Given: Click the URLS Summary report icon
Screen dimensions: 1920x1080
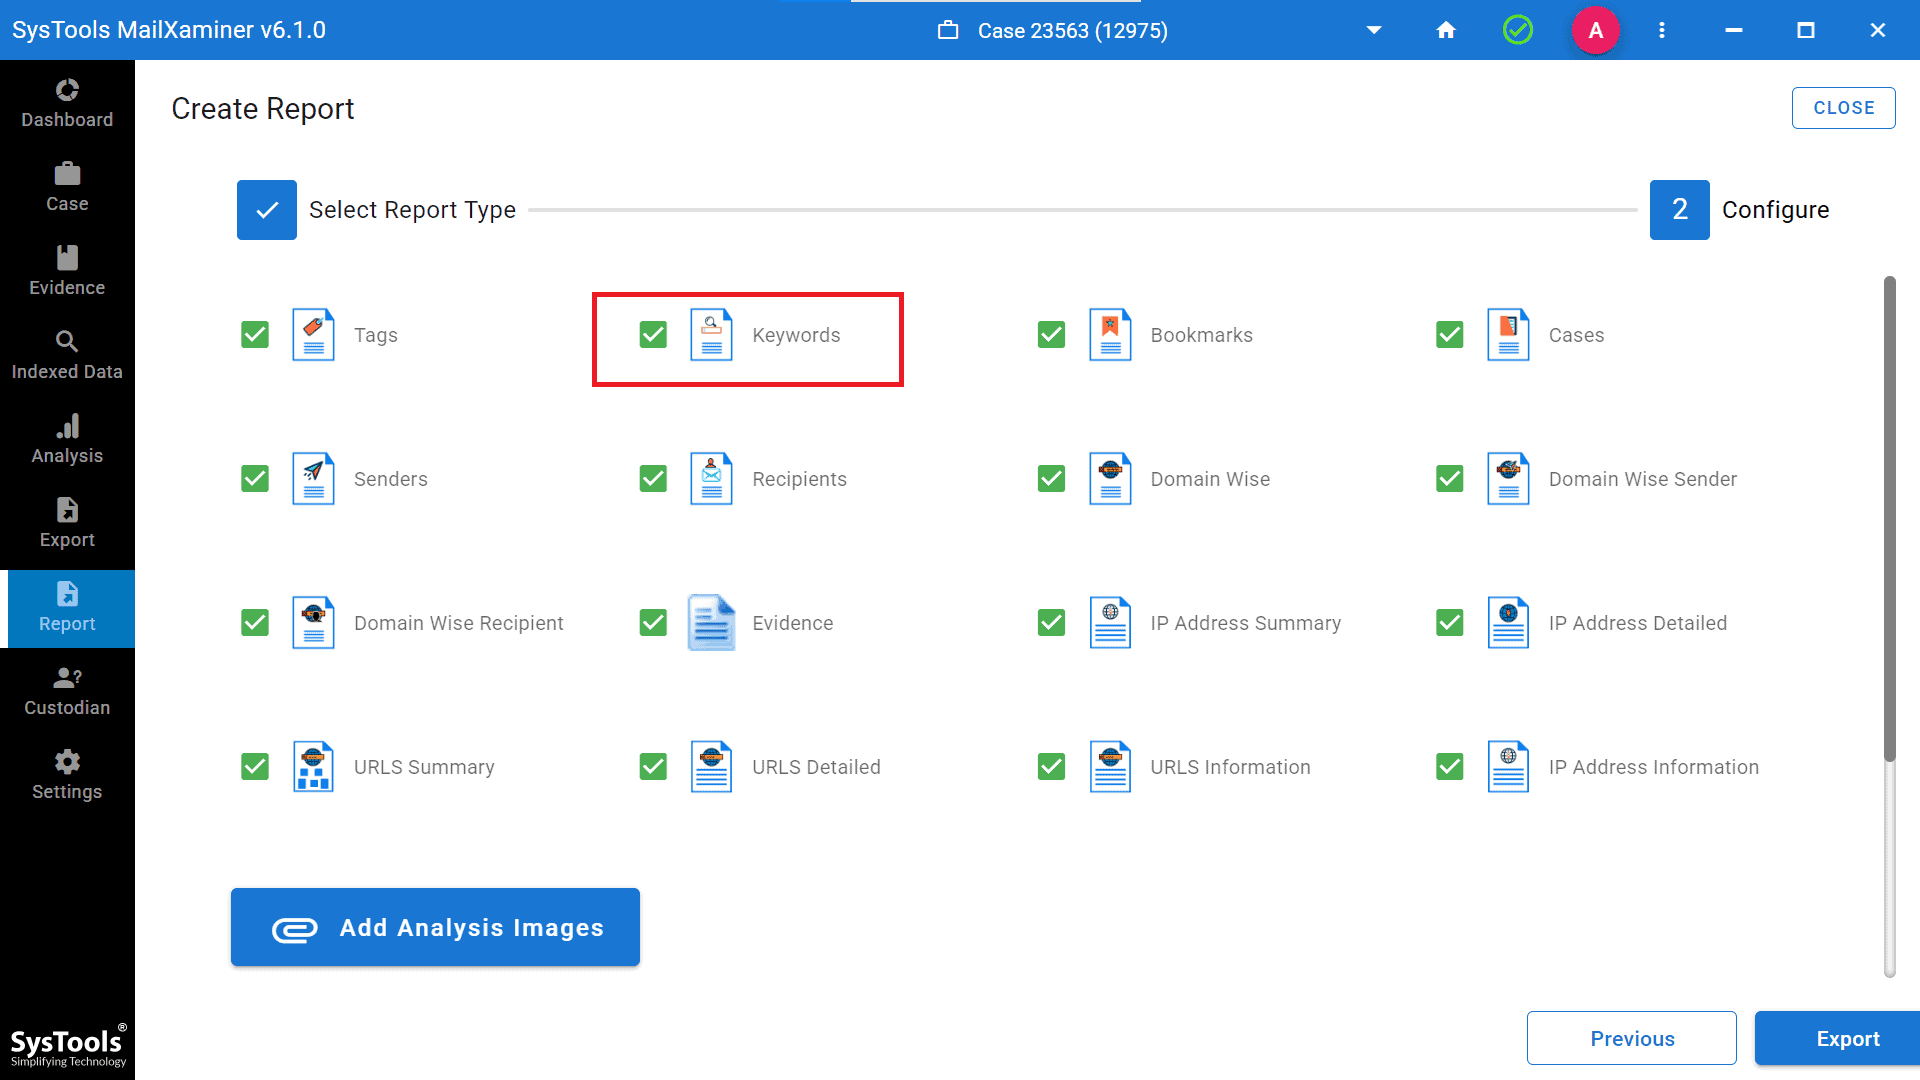Looking at the screenshot, I should coord(313,766).
